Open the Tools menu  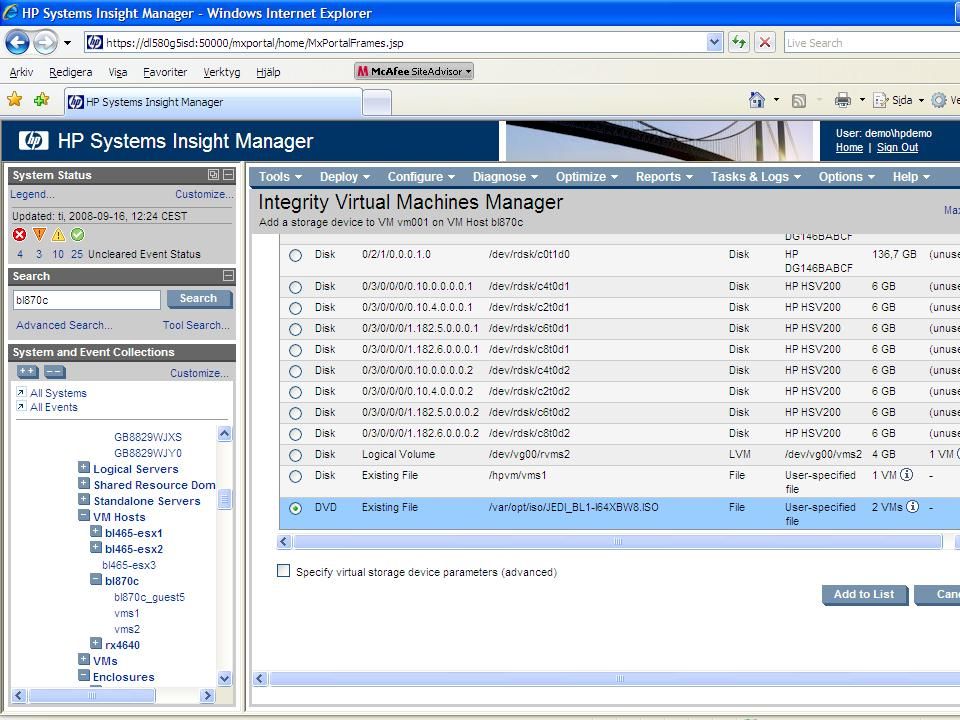(280, 176)
